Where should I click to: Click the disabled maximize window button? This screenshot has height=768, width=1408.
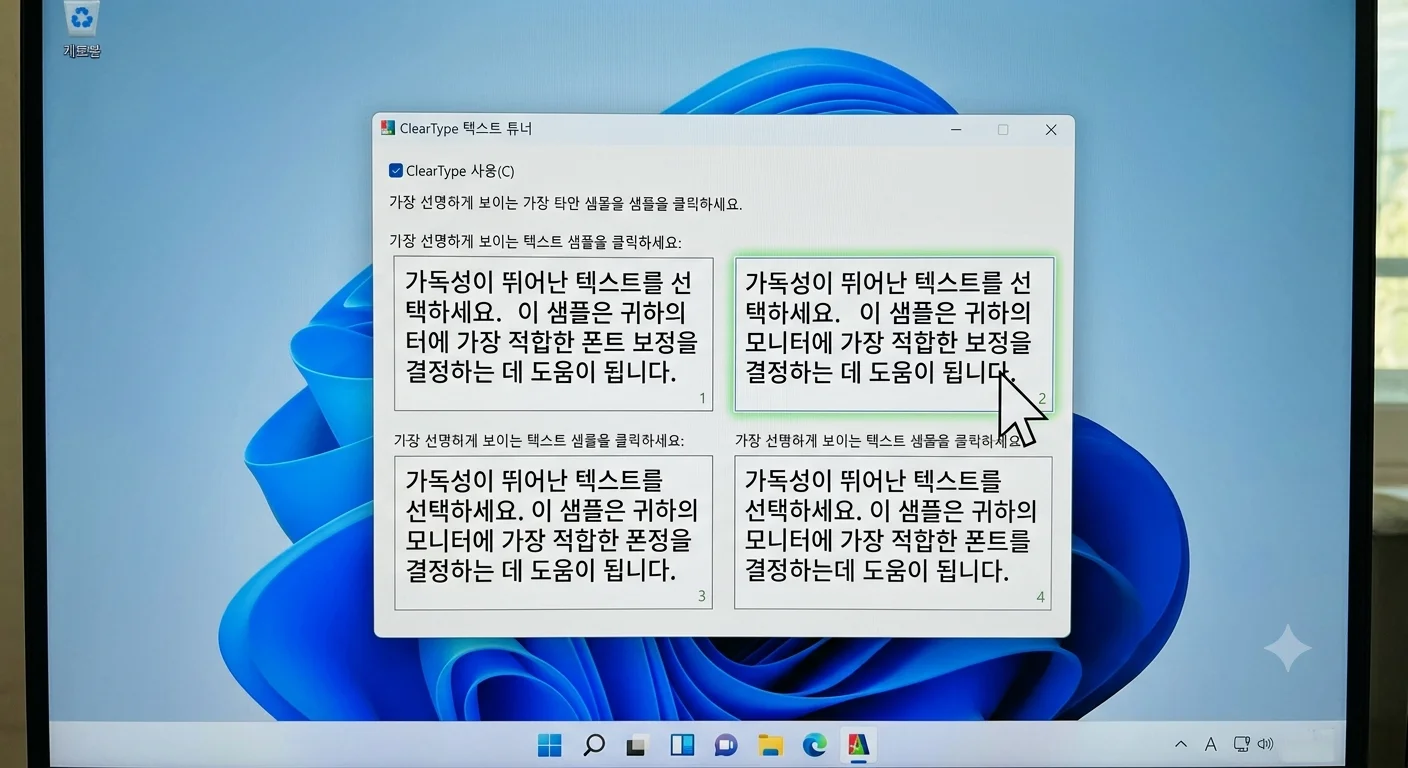(1003, 130)
